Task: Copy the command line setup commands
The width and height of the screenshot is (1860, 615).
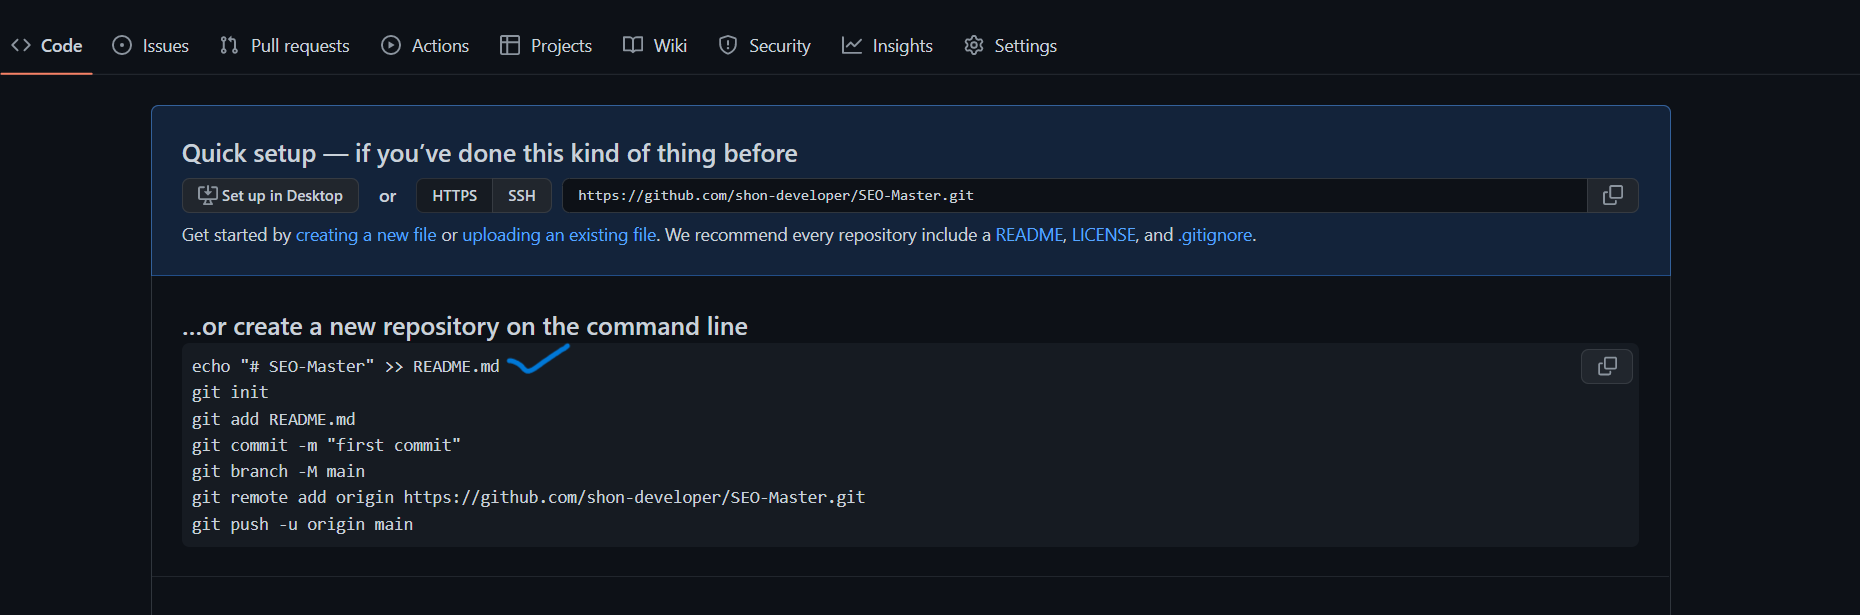Action: point(1607,367)
